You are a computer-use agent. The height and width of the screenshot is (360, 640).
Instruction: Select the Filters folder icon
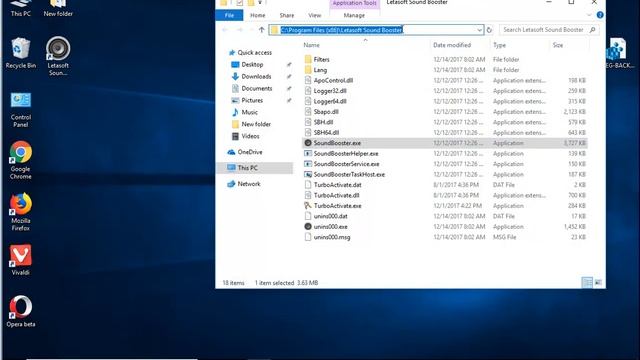308,59
